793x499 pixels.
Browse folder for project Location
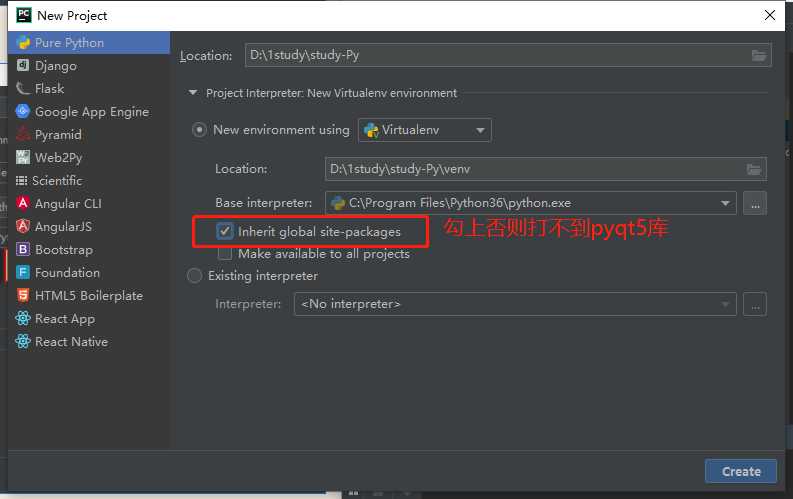point(759,56)
